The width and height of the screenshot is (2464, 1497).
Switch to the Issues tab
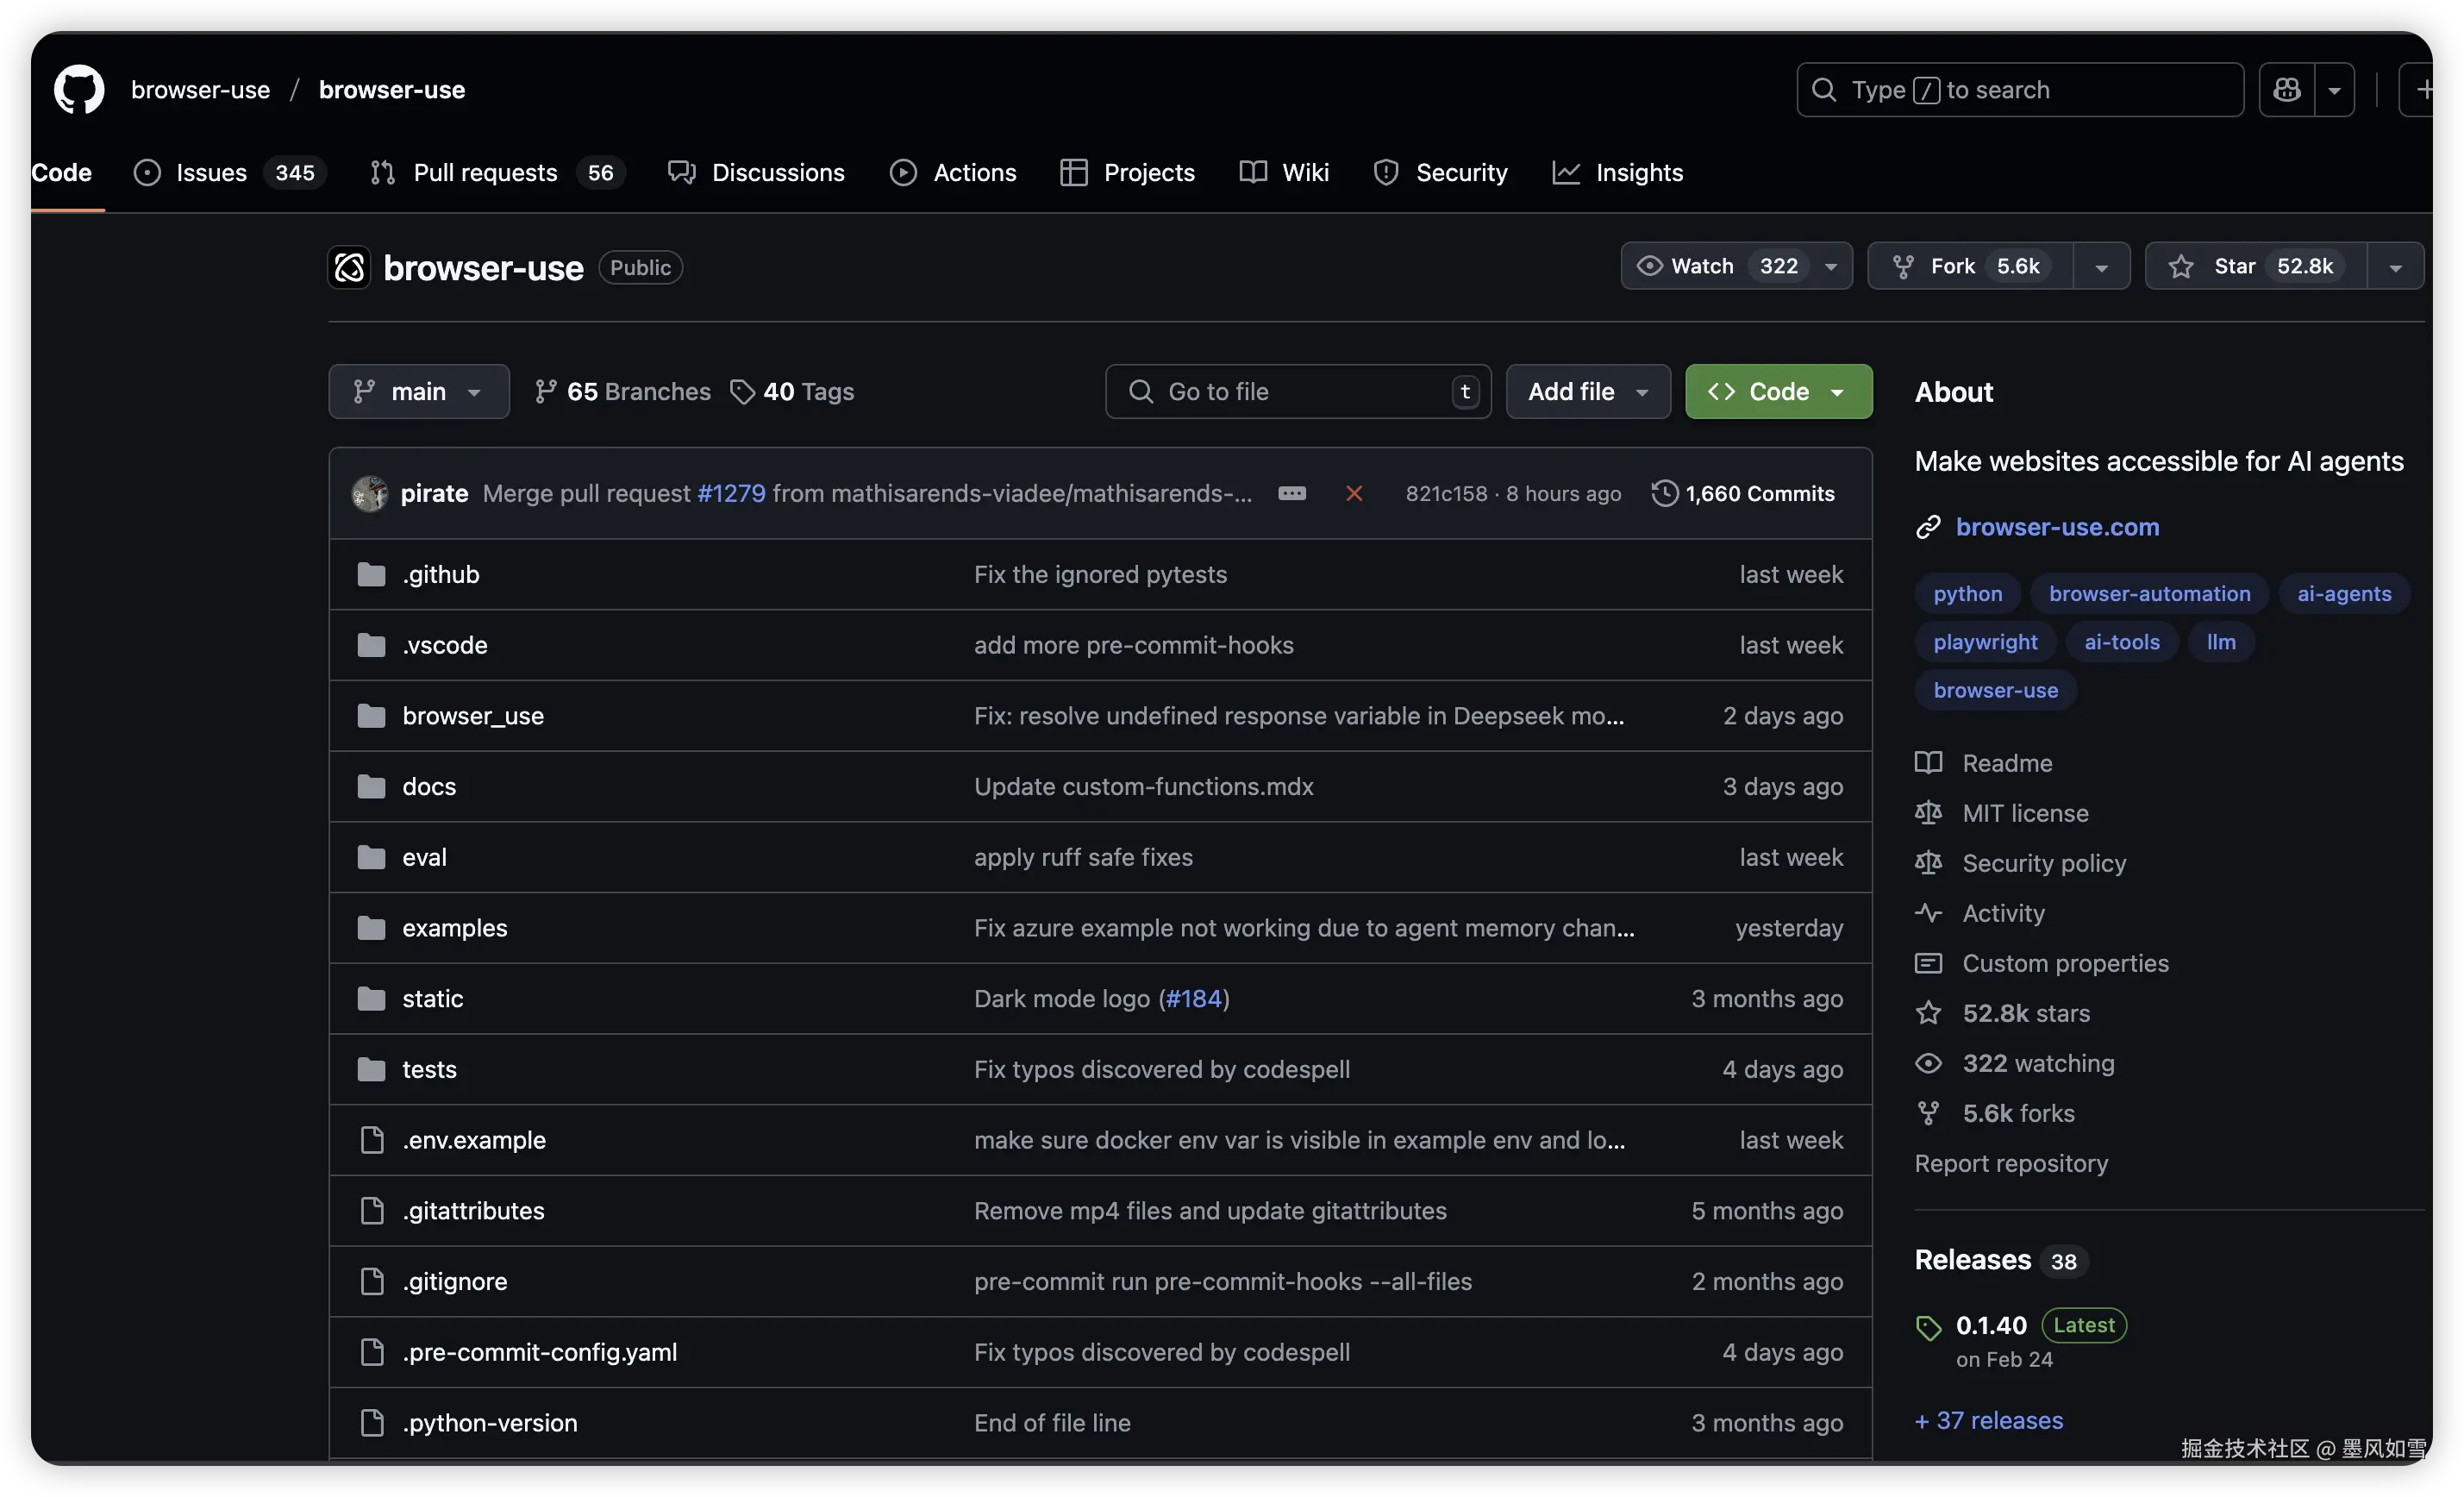pos(212,173)
